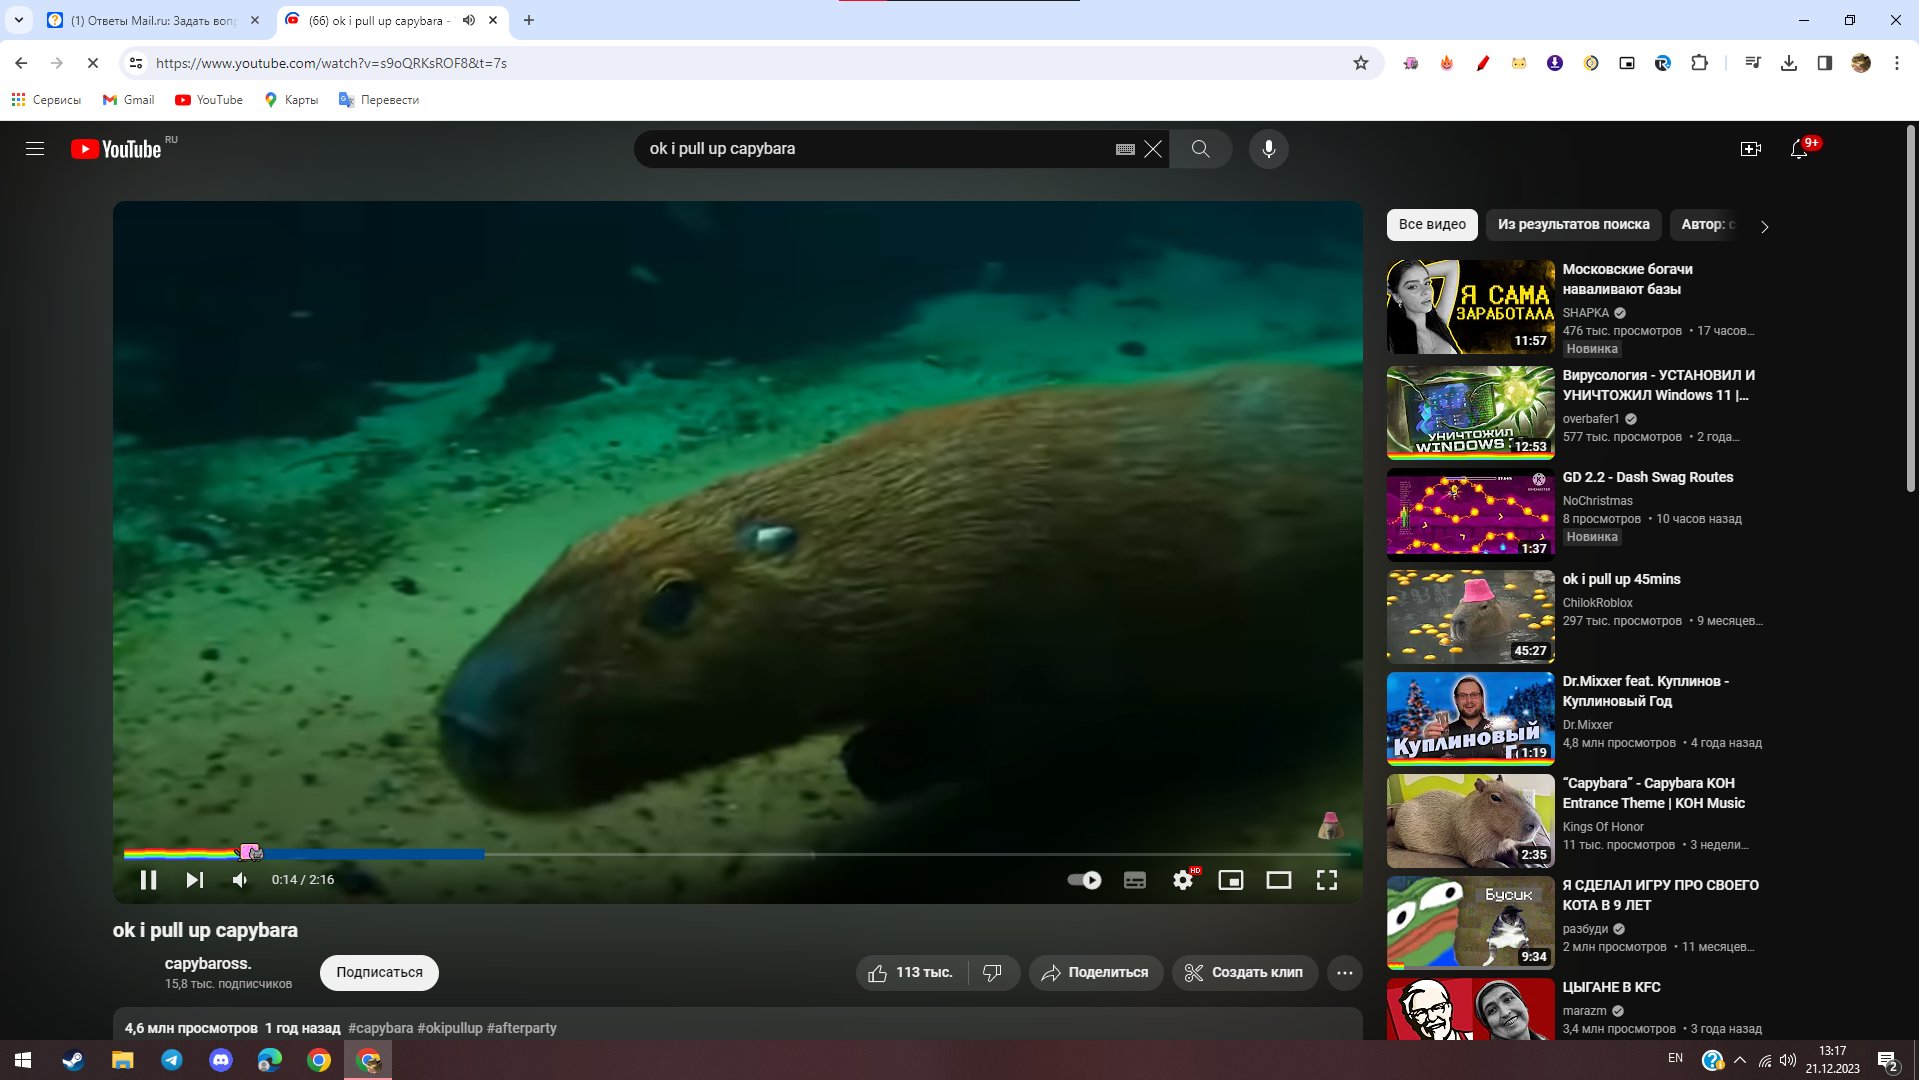The width and height of the screenshot is (1919, 1080).
Task: Open the #capybara hashtag
Action: (380, 1028)
